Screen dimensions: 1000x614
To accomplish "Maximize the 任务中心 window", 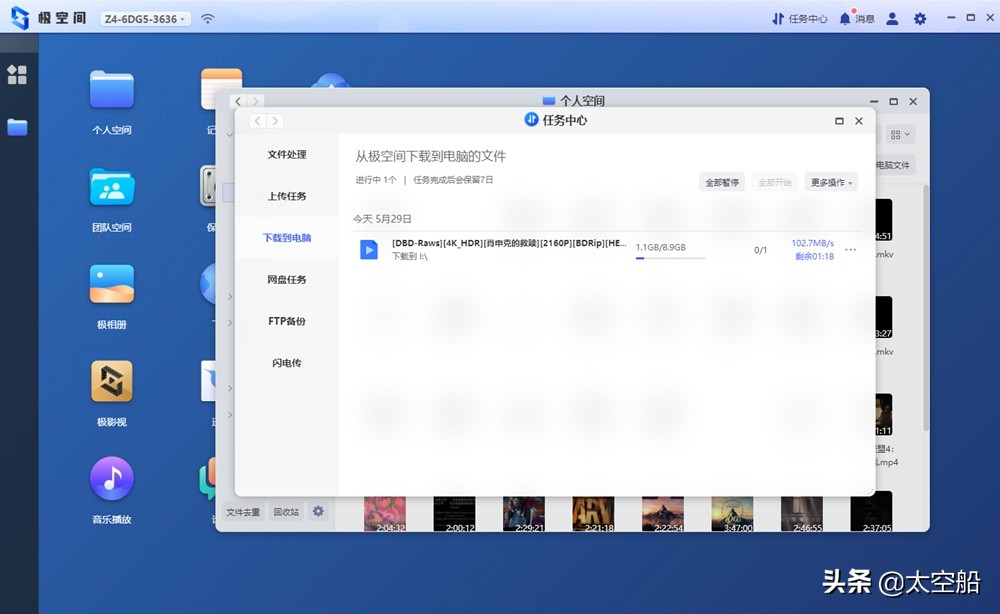I will tap(839, 121).
